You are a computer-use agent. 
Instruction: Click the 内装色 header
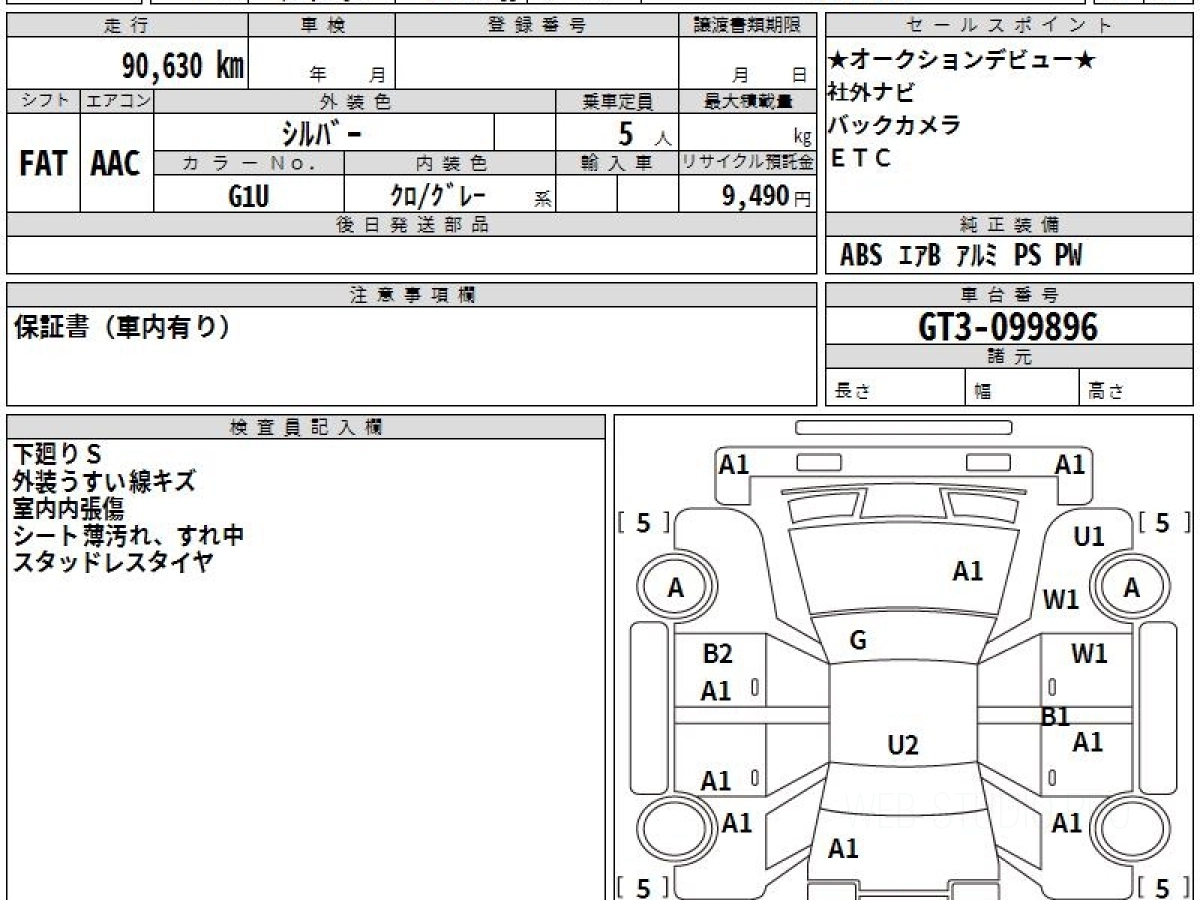point(450,163)
